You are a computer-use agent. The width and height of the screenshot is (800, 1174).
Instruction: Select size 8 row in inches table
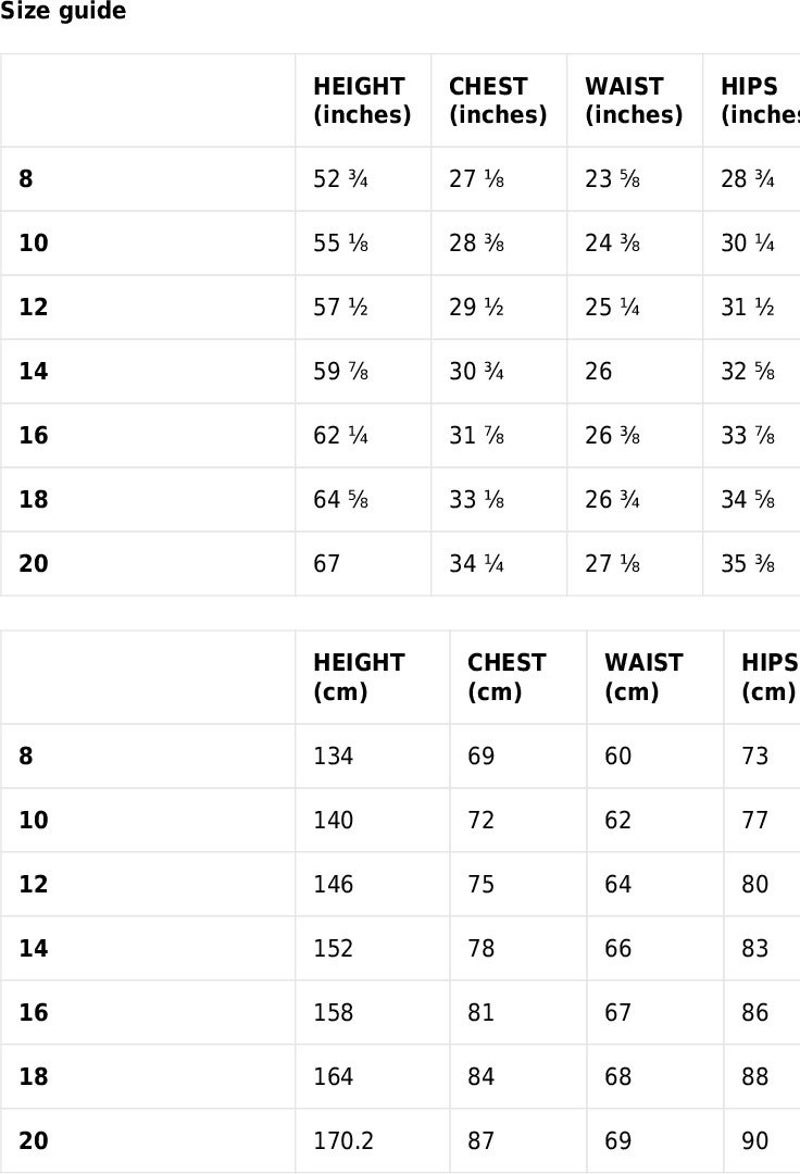point(400,179)
